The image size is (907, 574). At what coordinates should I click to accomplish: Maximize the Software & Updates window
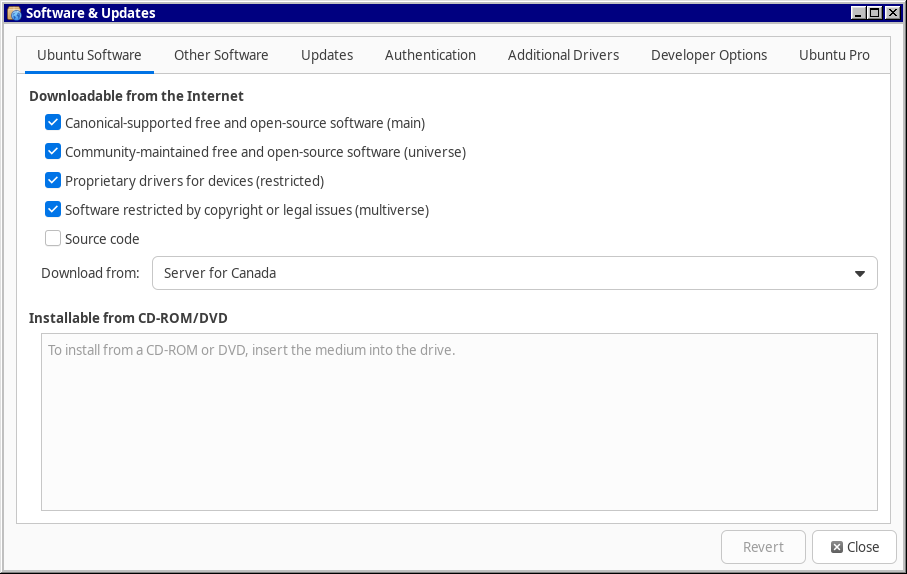(x=875, y=13)
